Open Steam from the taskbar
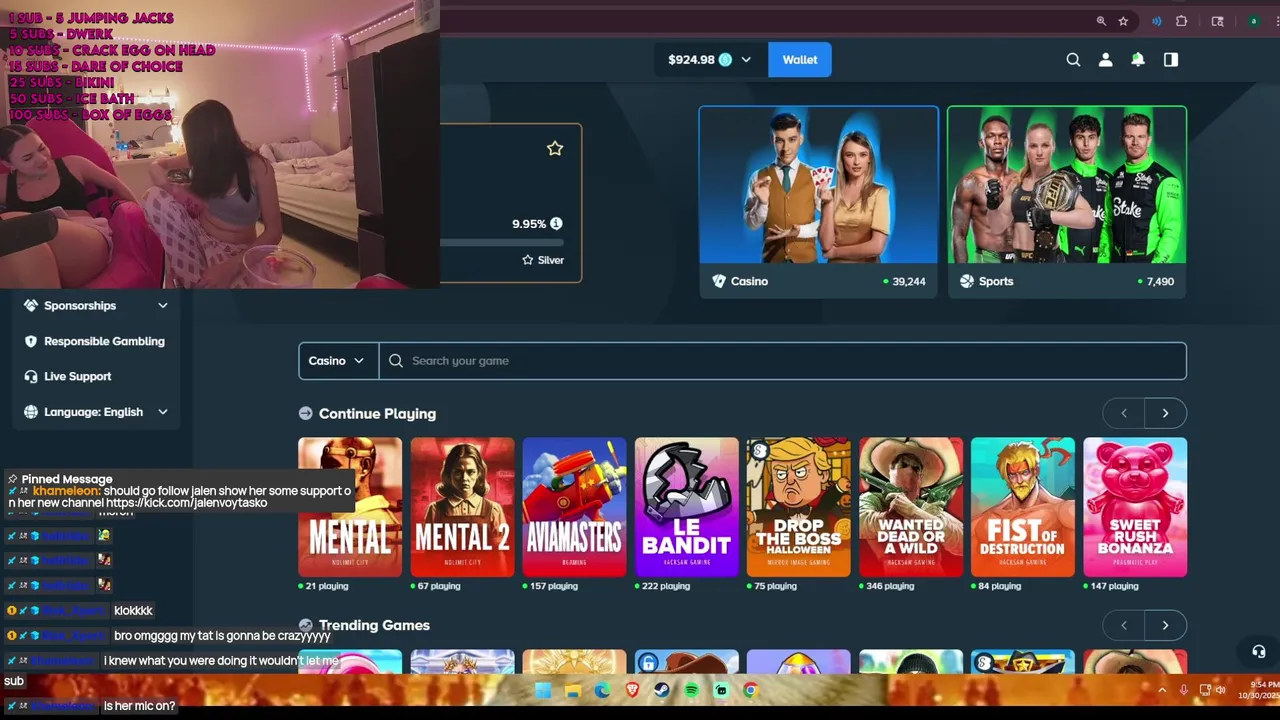The height and width of the screenshot is (720, 1280). [661, 690]
